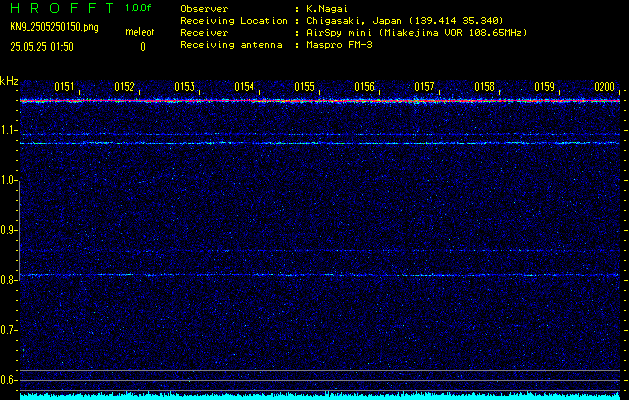Click the AirSpy mini receiver description
The image size is (629, 400).
[417, 33]
